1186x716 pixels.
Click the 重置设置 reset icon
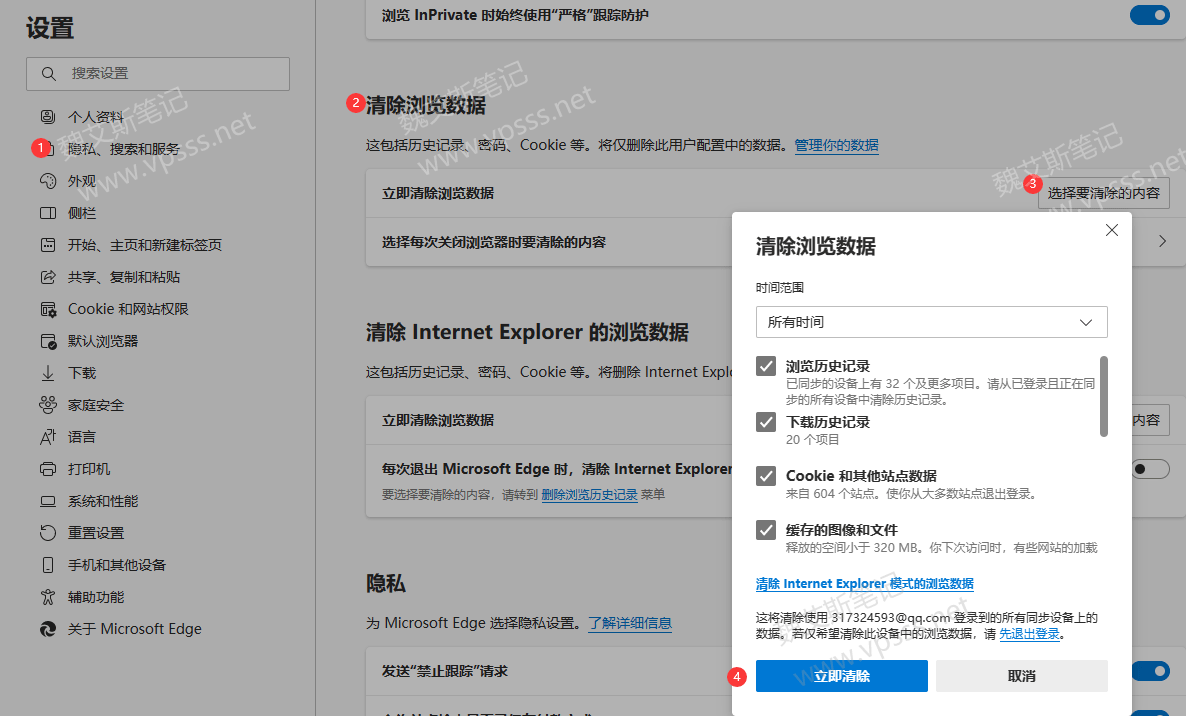click(x=48, y=533)
